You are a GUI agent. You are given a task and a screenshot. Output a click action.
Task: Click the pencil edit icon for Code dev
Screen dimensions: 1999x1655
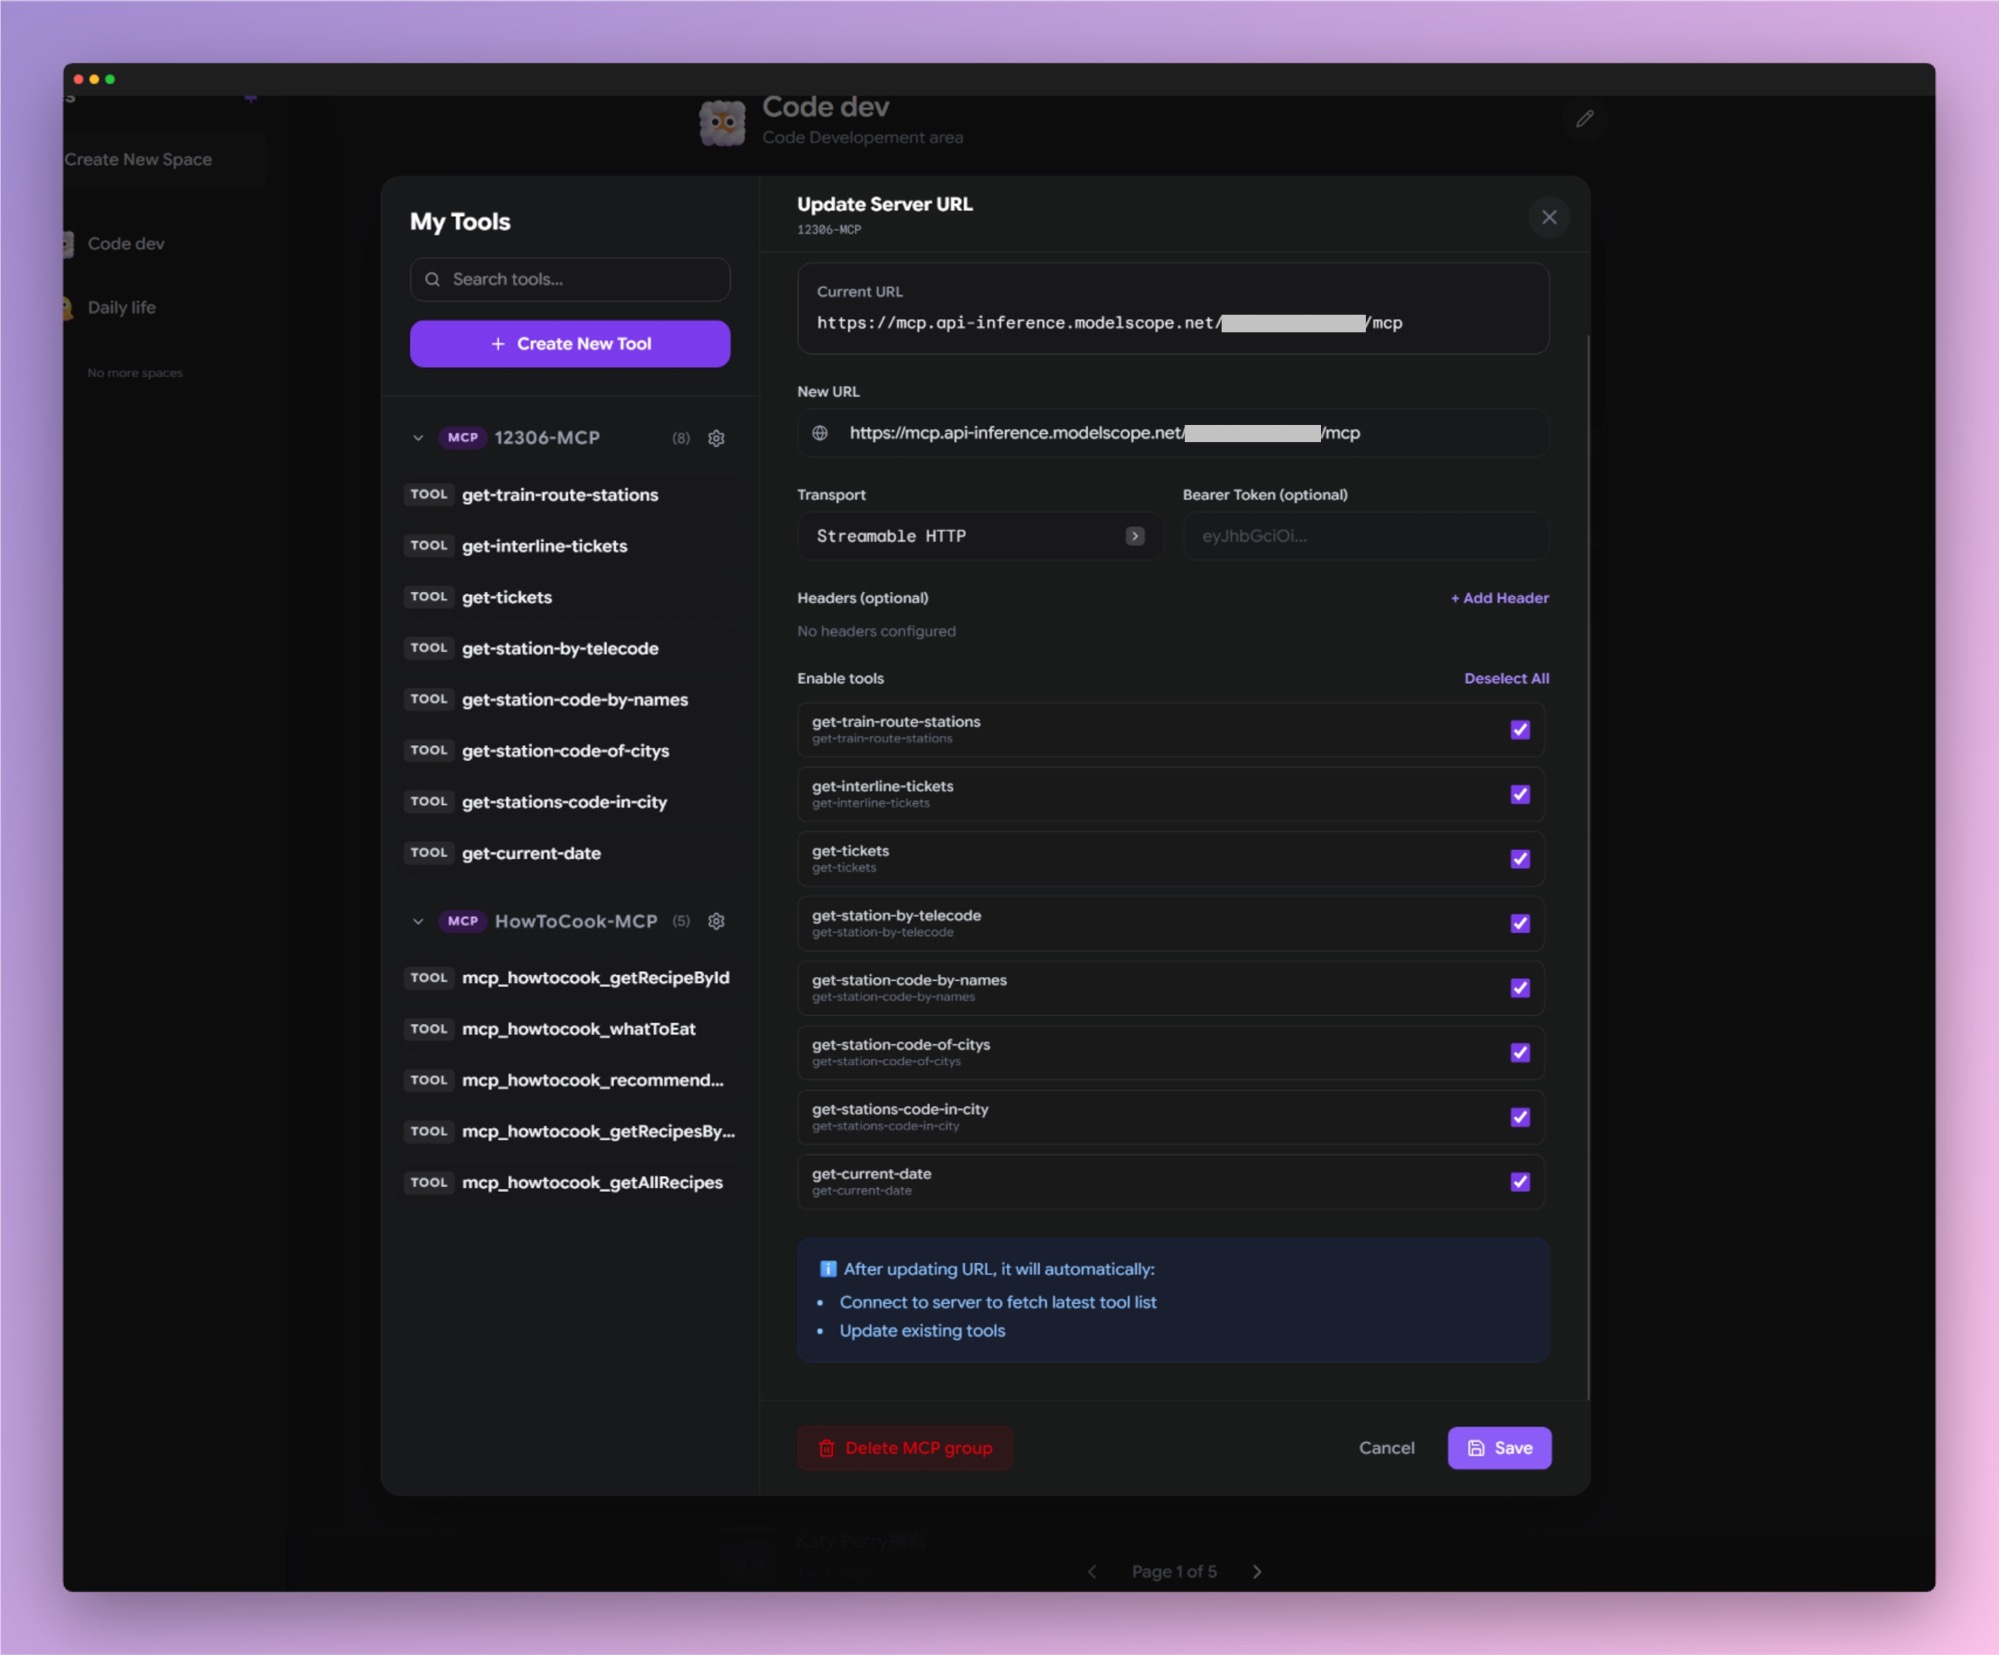[x=1584, y=119]
